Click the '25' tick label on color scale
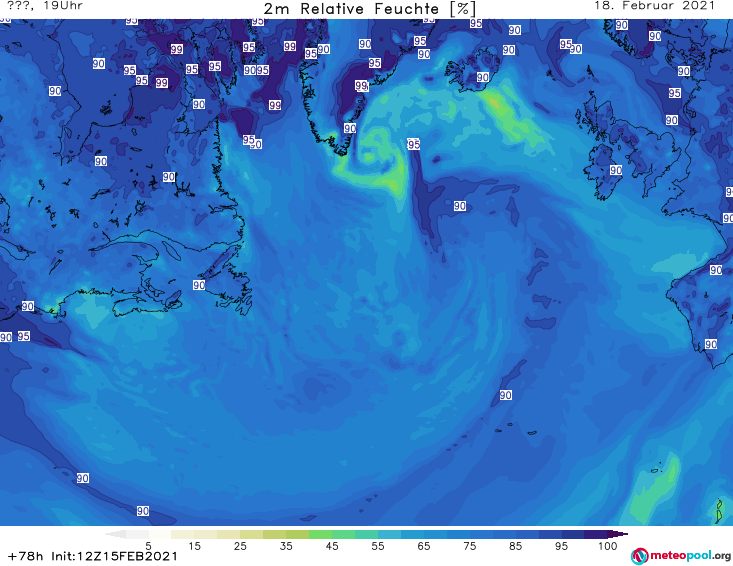This screenshot has width=733, height=566. tap(240, 546)
